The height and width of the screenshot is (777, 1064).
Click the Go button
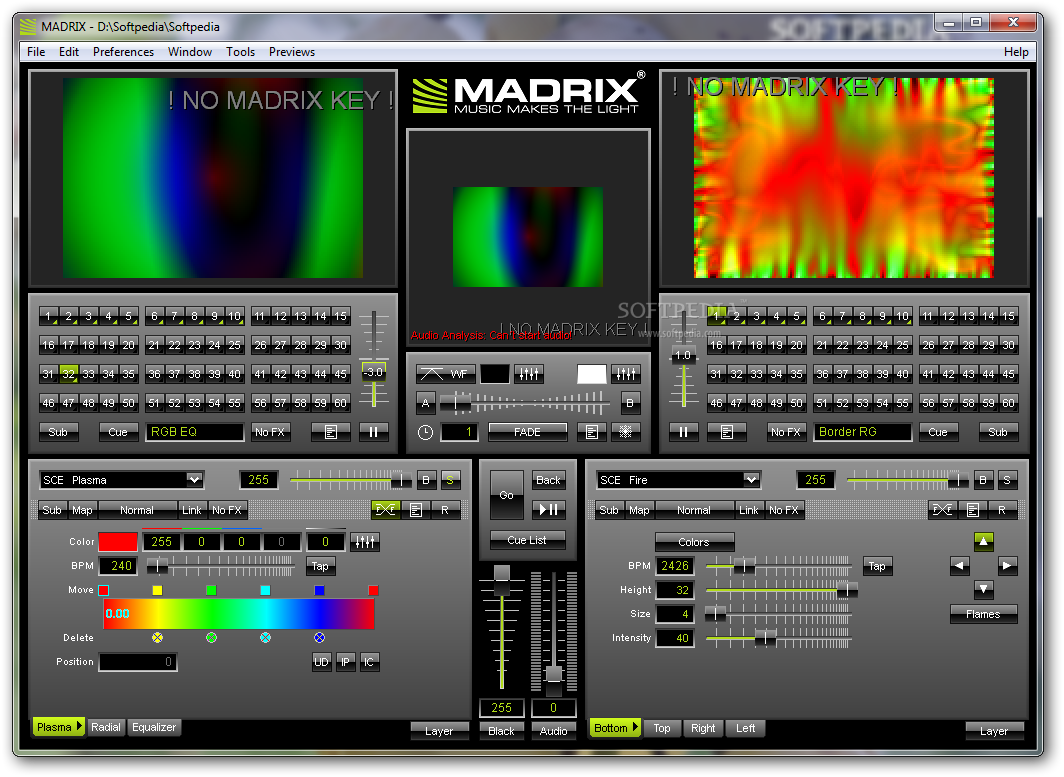click(507, 495)
